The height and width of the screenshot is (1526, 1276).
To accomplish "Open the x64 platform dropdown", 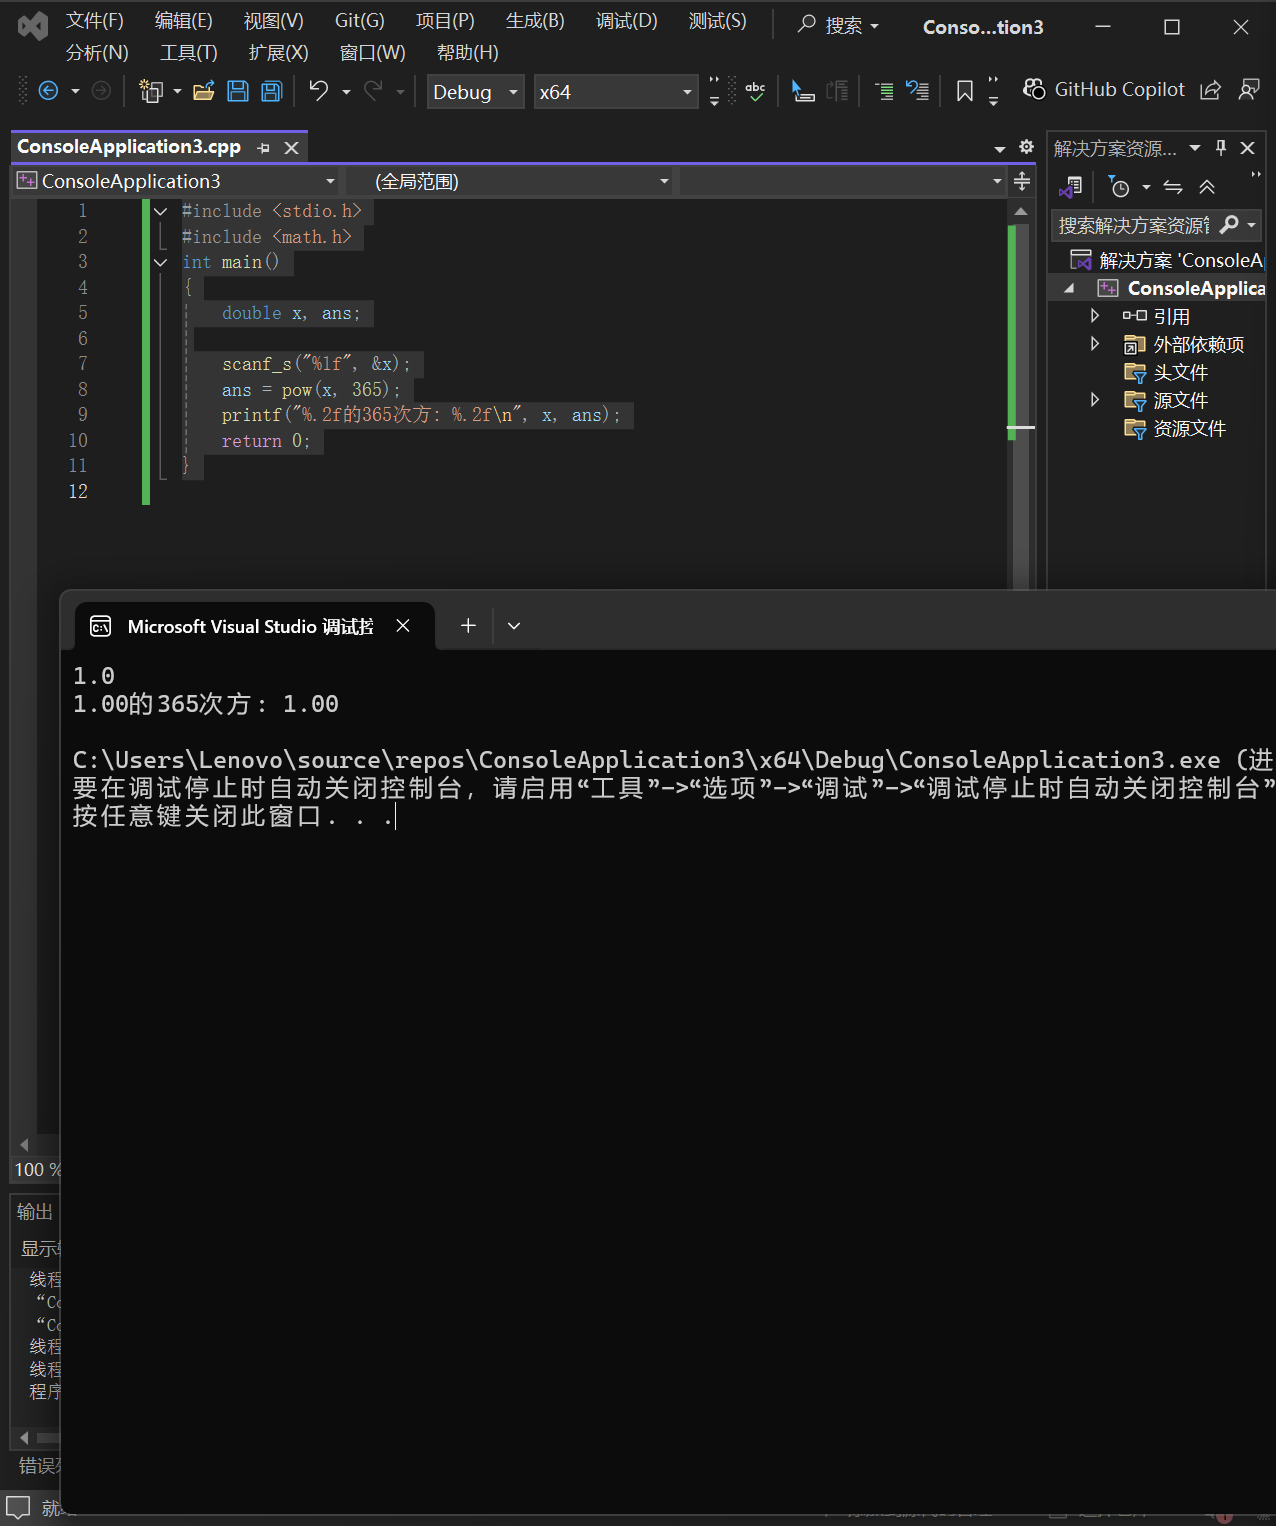I will [616, 92].
